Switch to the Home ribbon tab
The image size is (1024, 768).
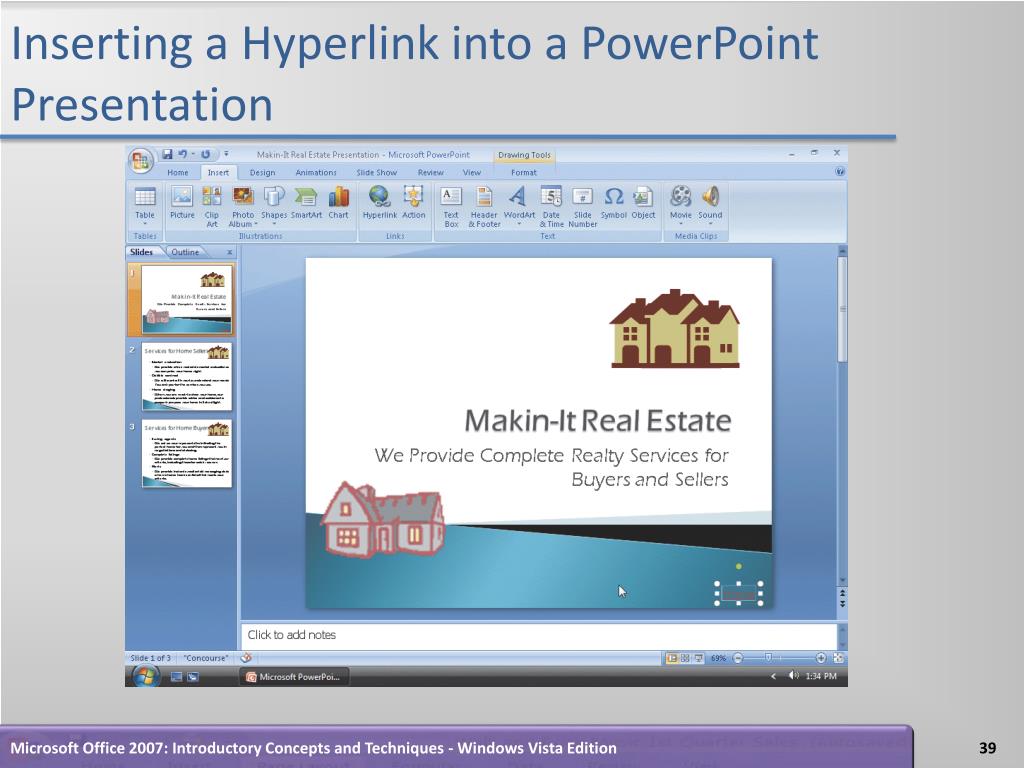pyautogui.click(x=178, y=172)
